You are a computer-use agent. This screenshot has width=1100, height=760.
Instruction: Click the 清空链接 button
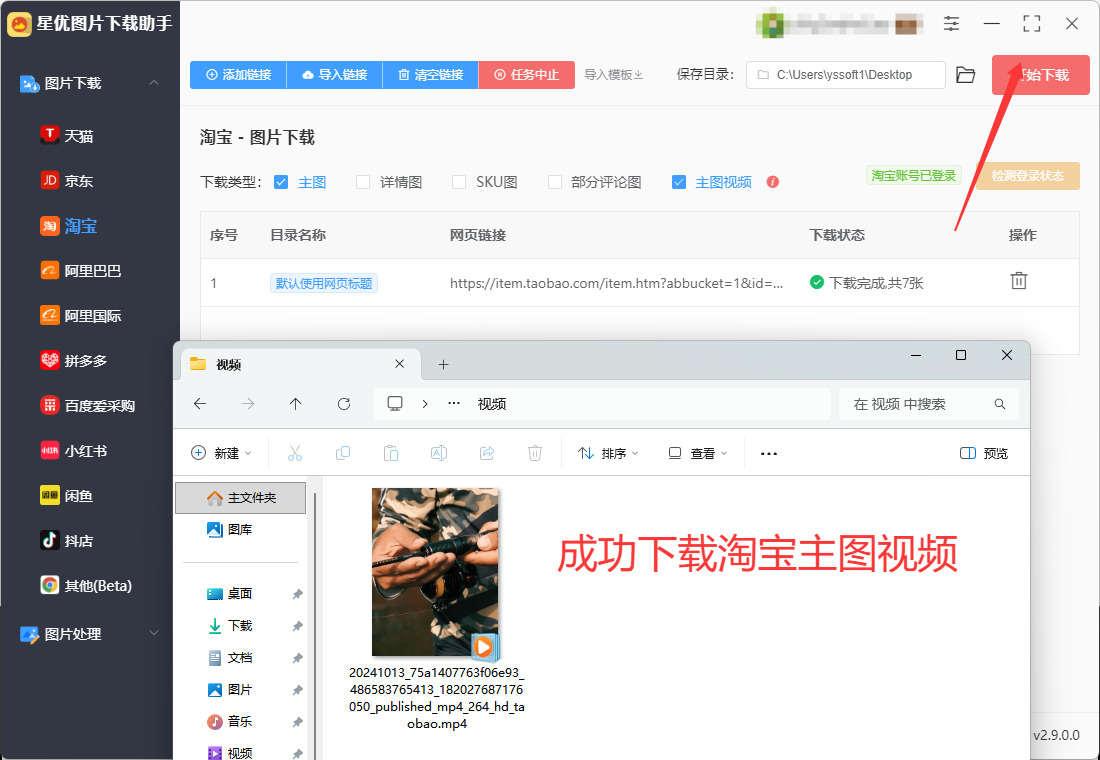tap(431, 74)
